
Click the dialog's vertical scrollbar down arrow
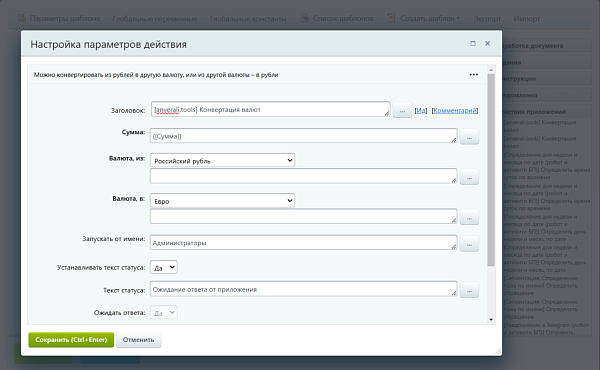(491, 319)
